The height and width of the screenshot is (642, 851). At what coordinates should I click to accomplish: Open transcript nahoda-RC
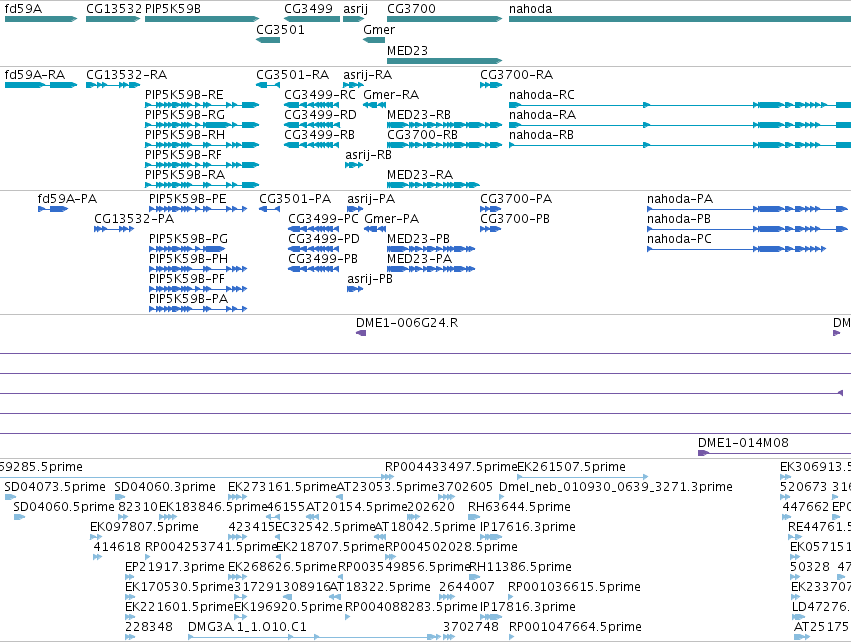pyautogui.click(x=542, y=95)
